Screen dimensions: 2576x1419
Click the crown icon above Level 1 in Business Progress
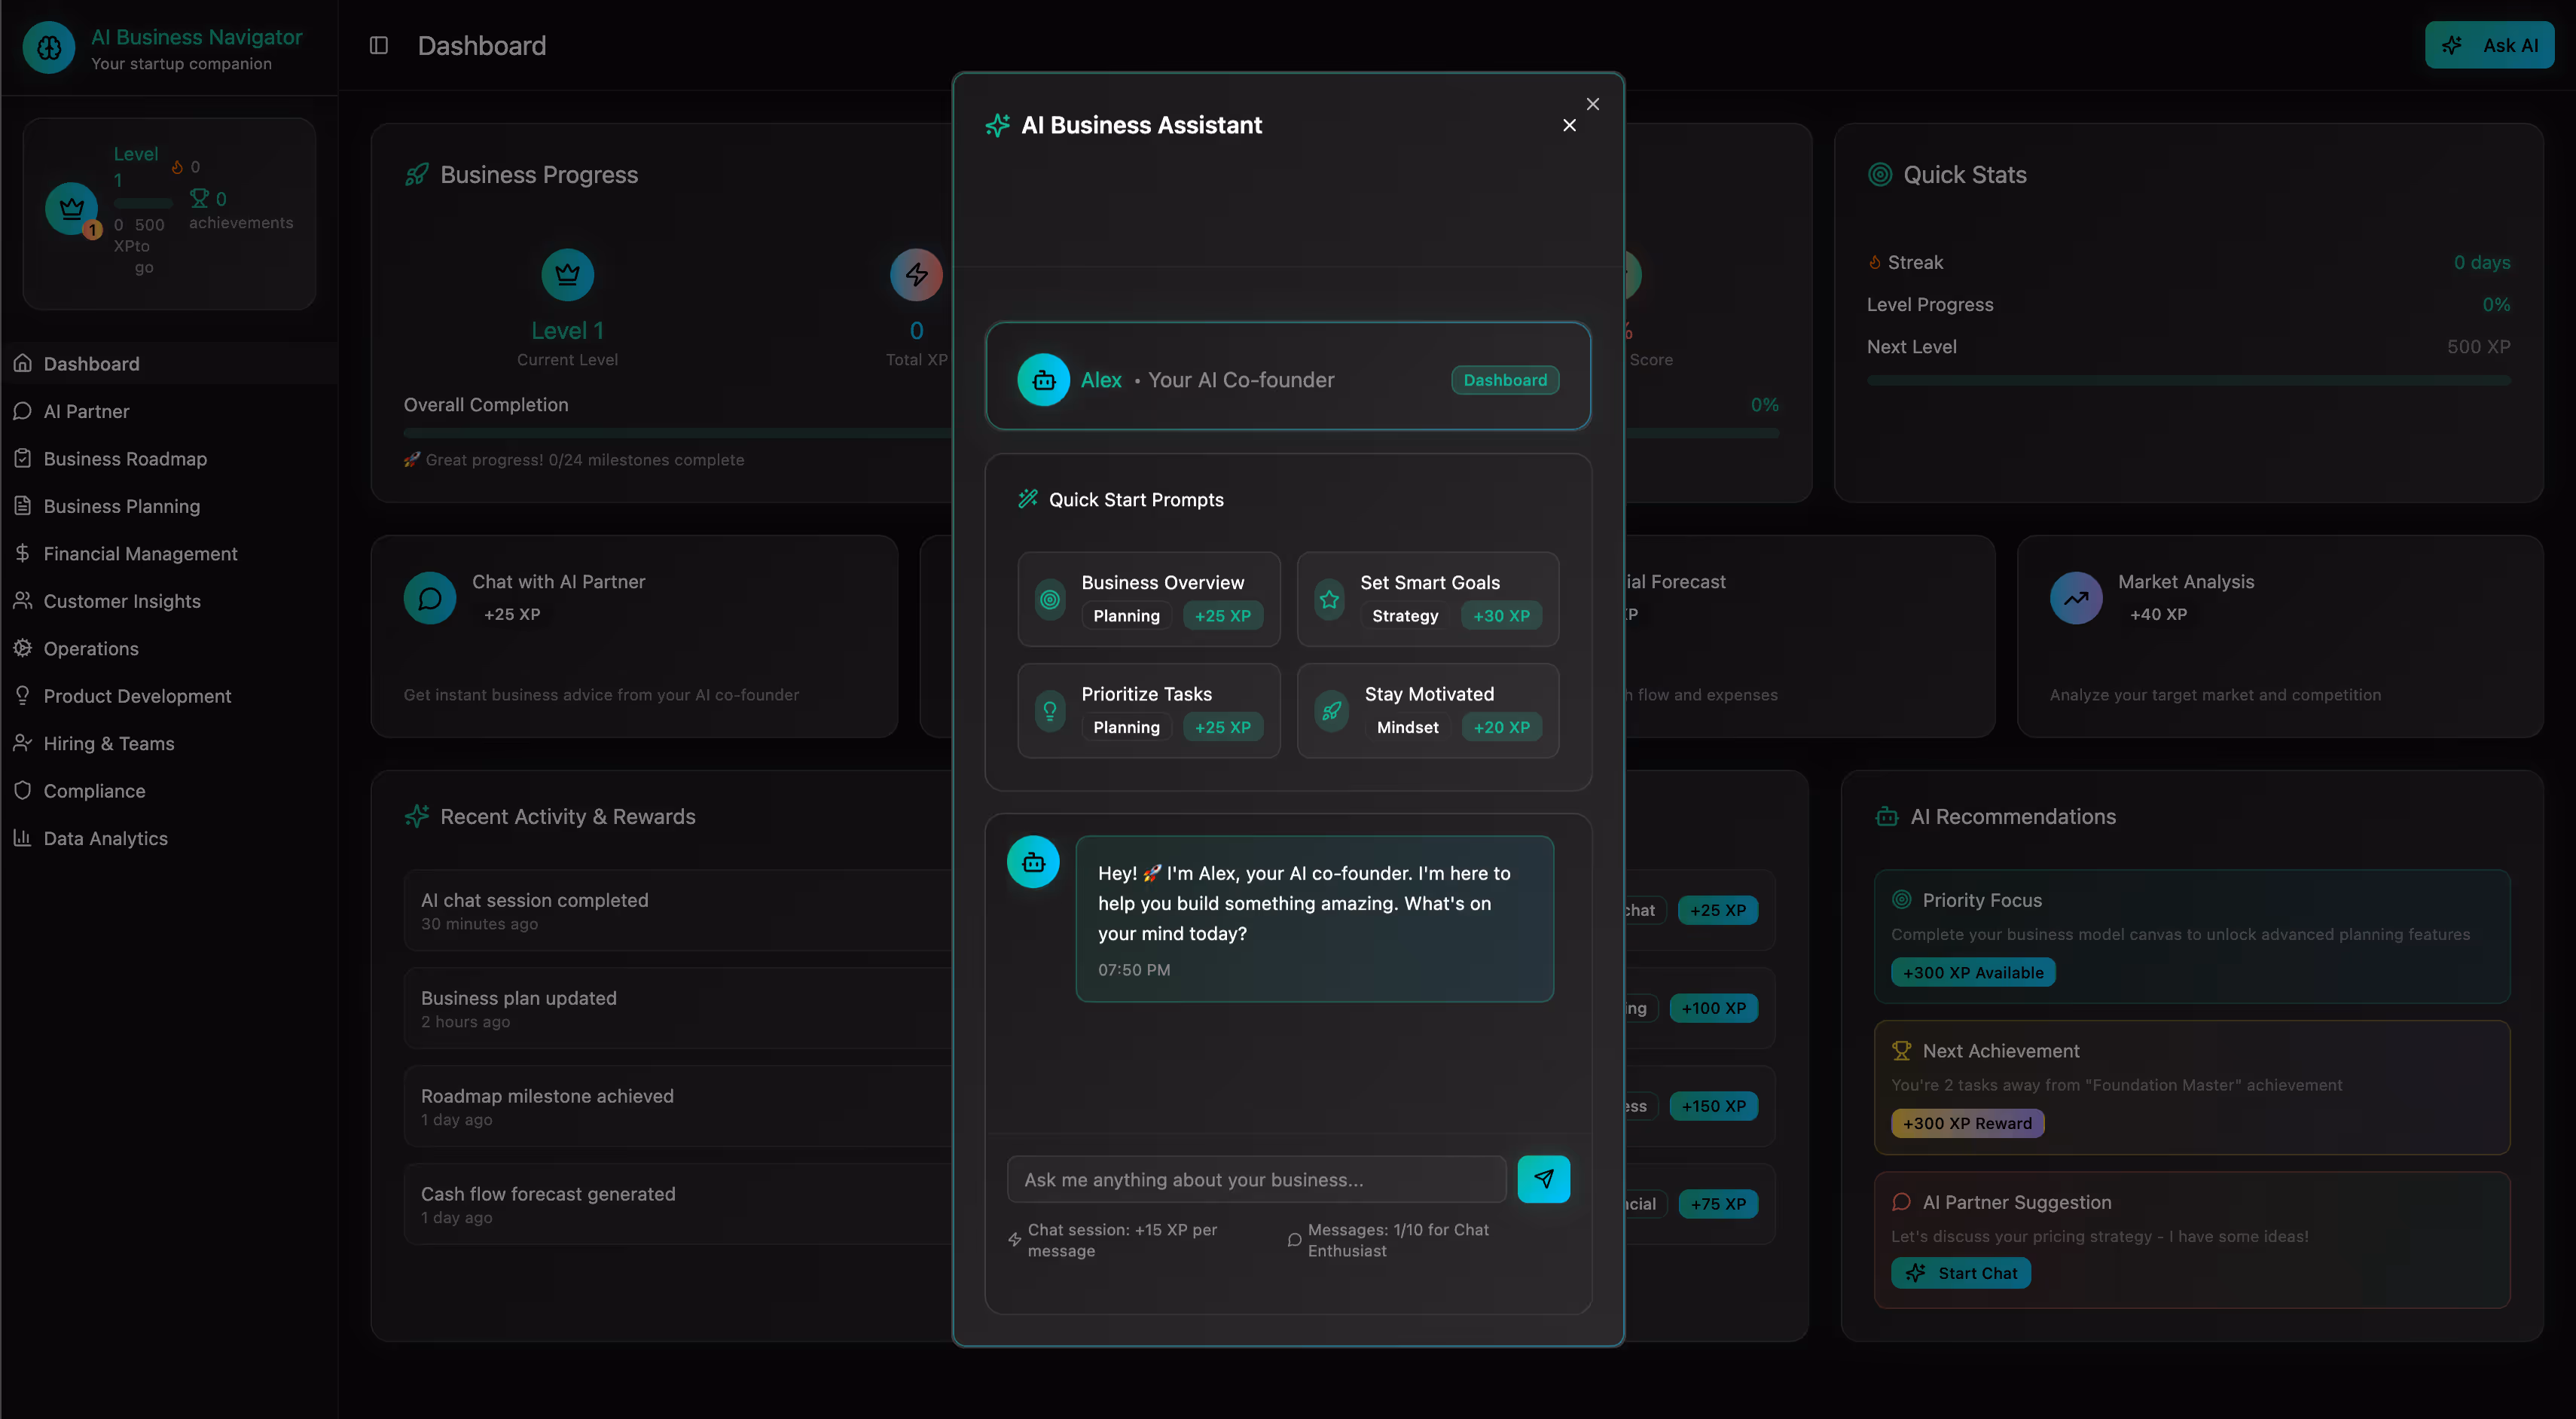(567, 274)
